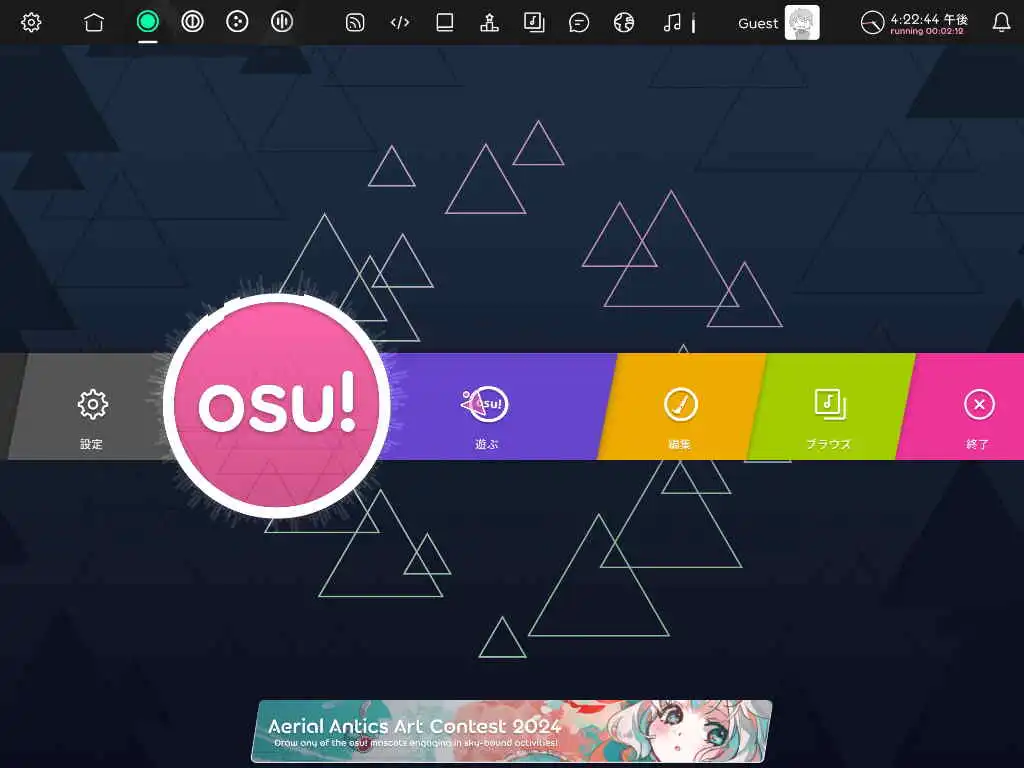Open the wiki book icon

445,23
